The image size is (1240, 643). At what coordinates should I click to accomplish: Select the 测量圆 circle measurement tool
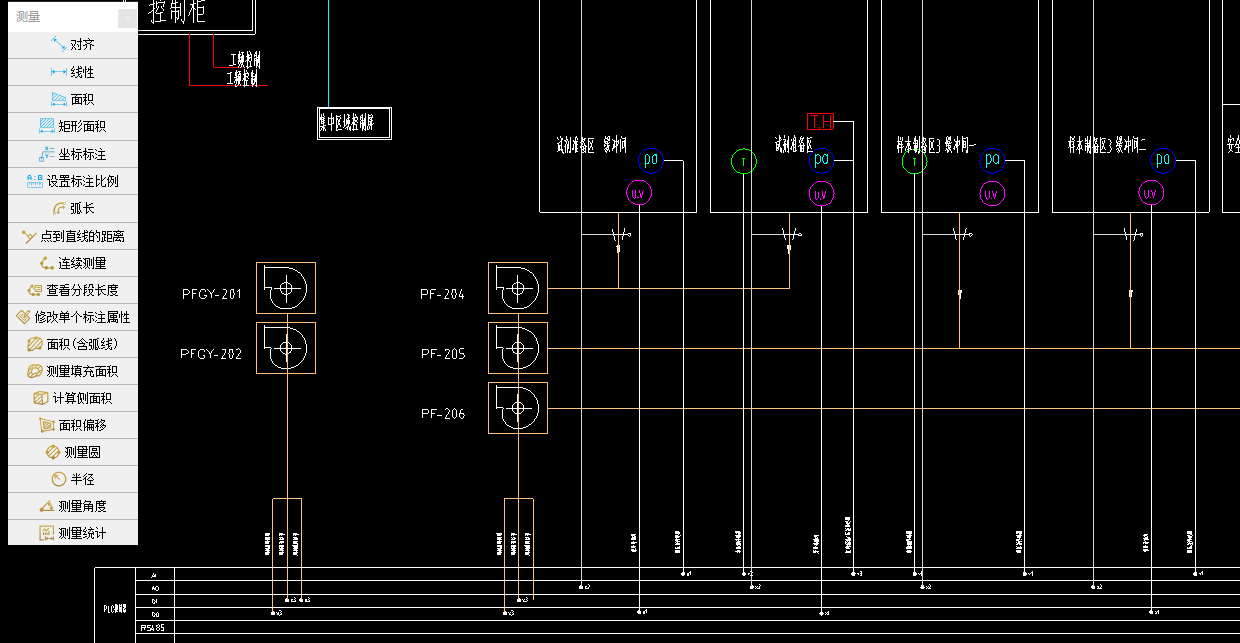[72, 452]
